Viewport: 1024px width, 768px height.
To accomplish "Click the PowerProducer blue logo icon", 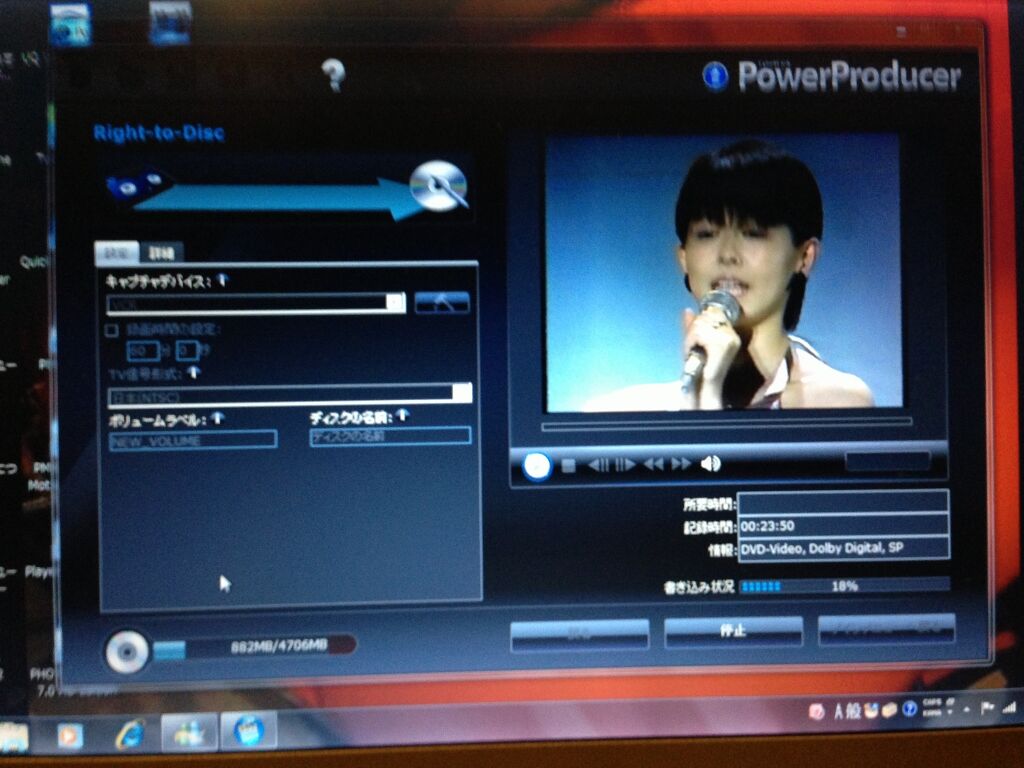I will point(715,76).
